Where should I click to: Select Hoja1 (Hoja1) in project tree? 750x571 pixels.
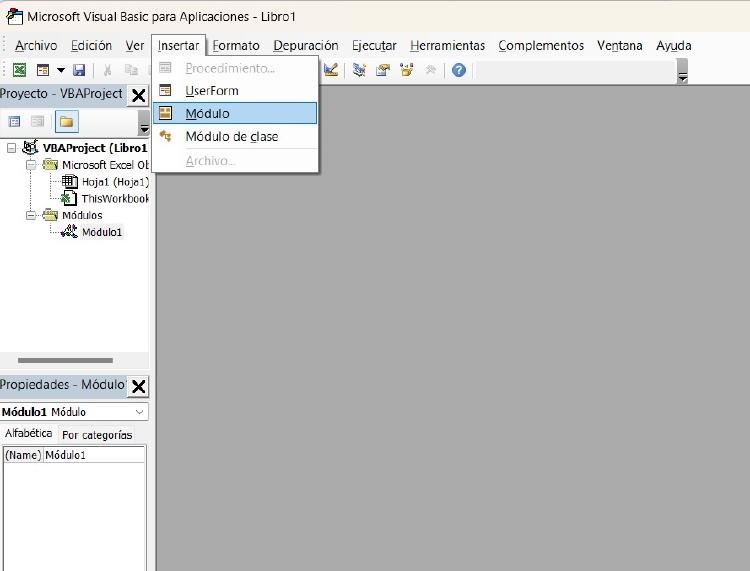(x=115, y=182)
